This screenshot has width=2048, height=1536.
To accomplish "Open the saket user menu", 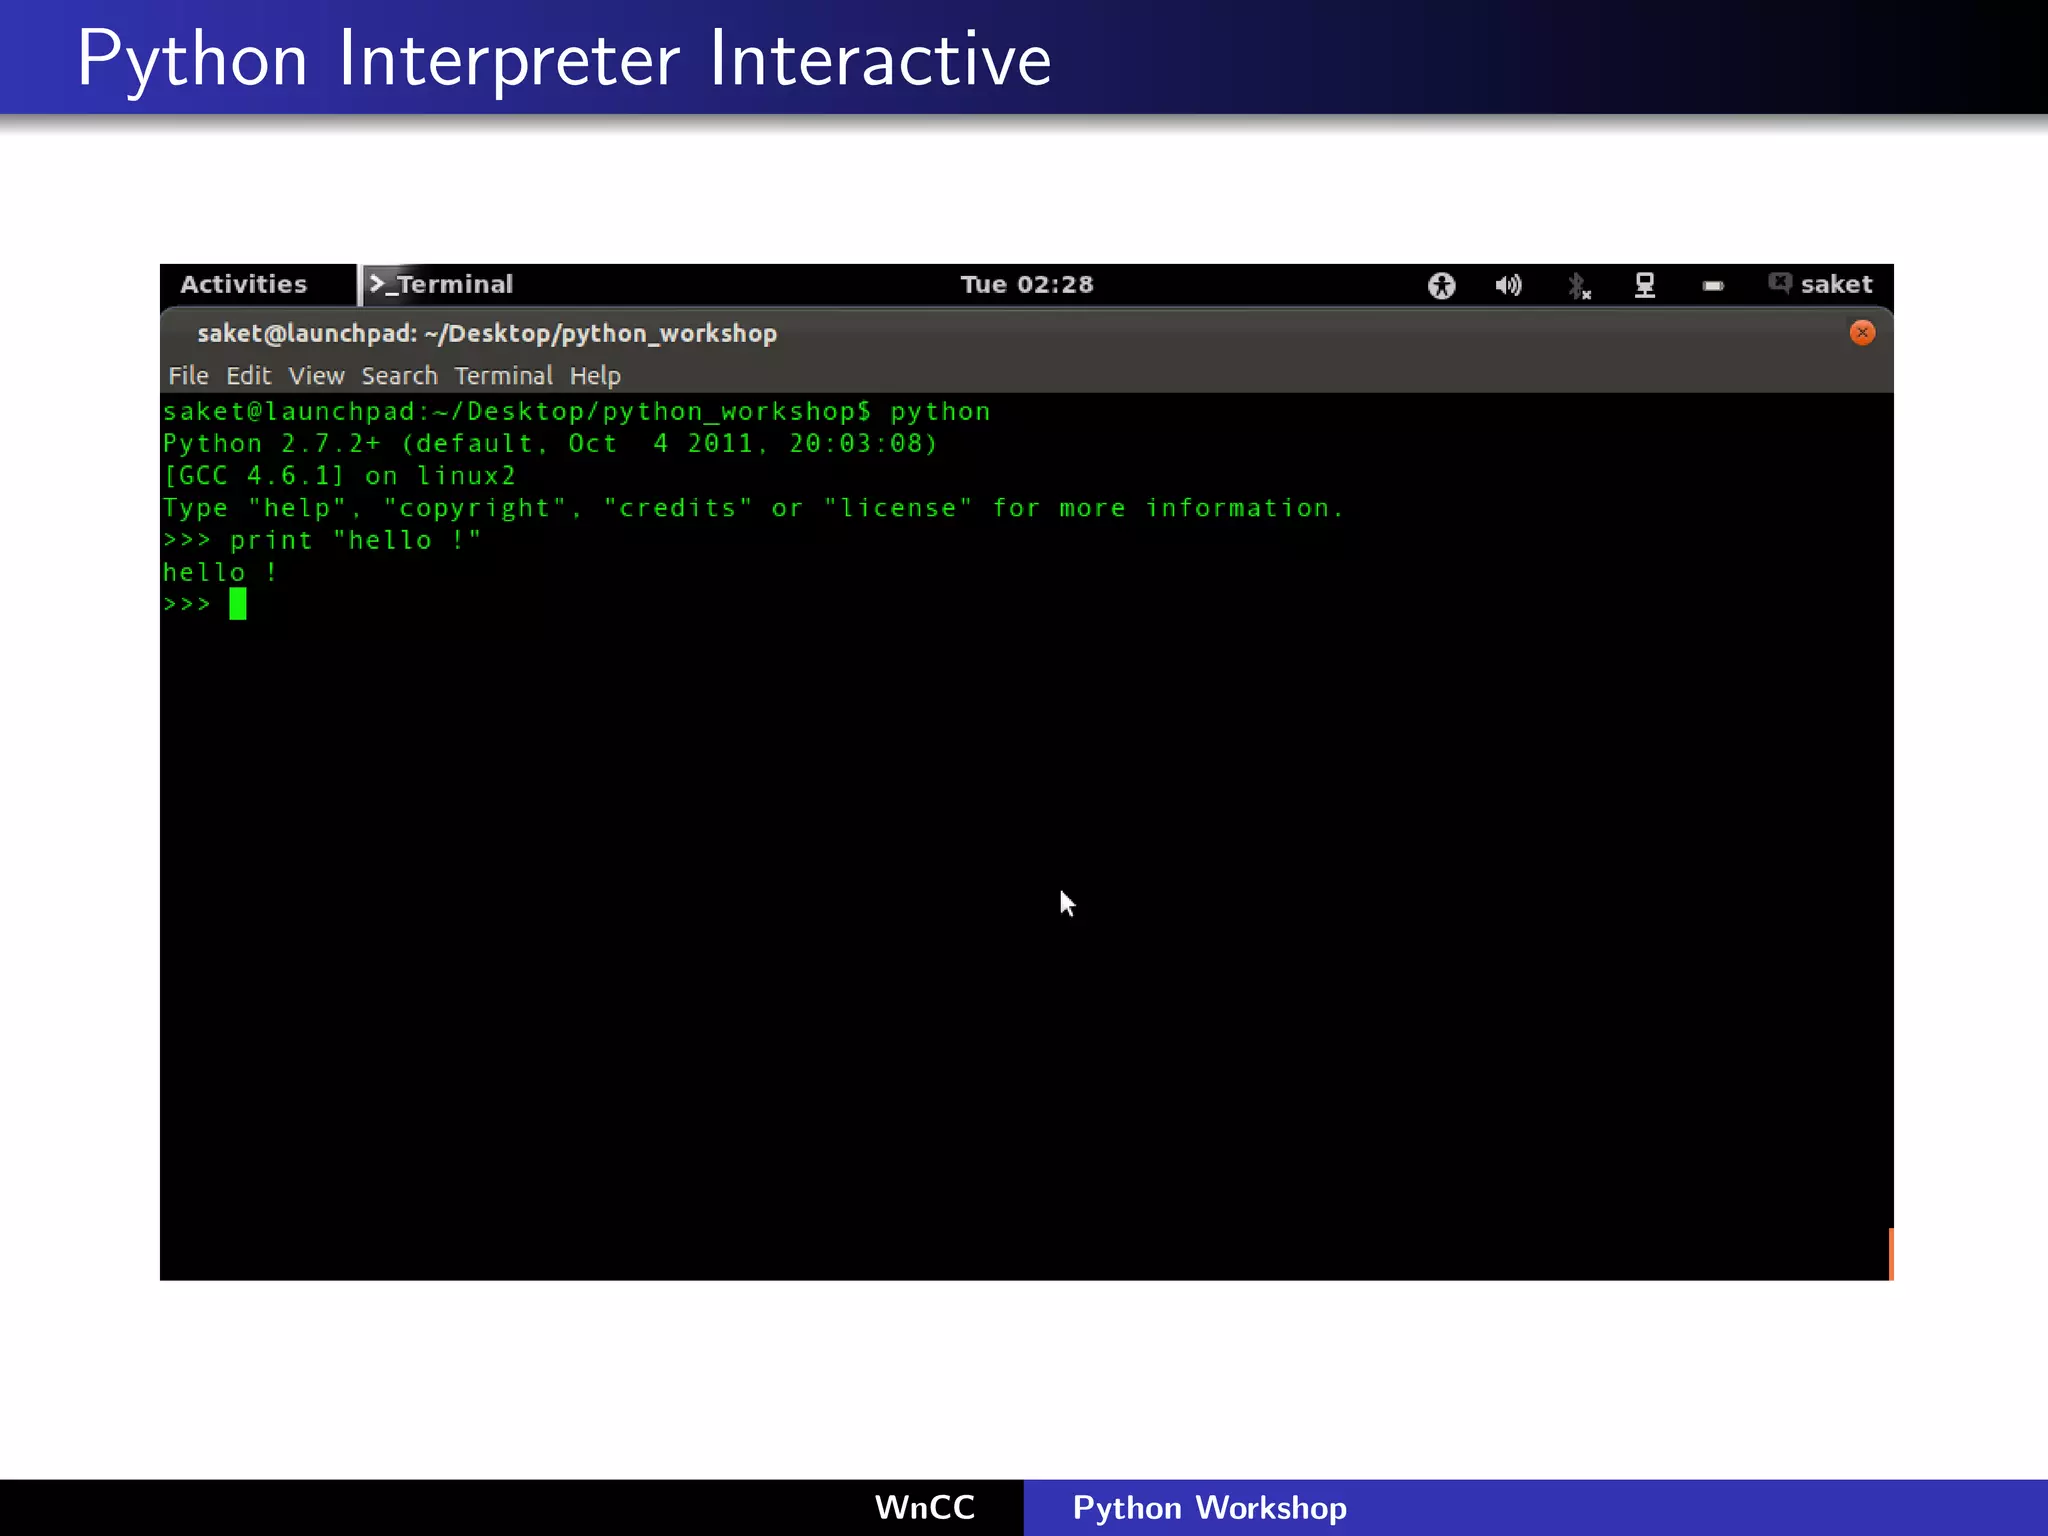I will tap(1836, 285).
